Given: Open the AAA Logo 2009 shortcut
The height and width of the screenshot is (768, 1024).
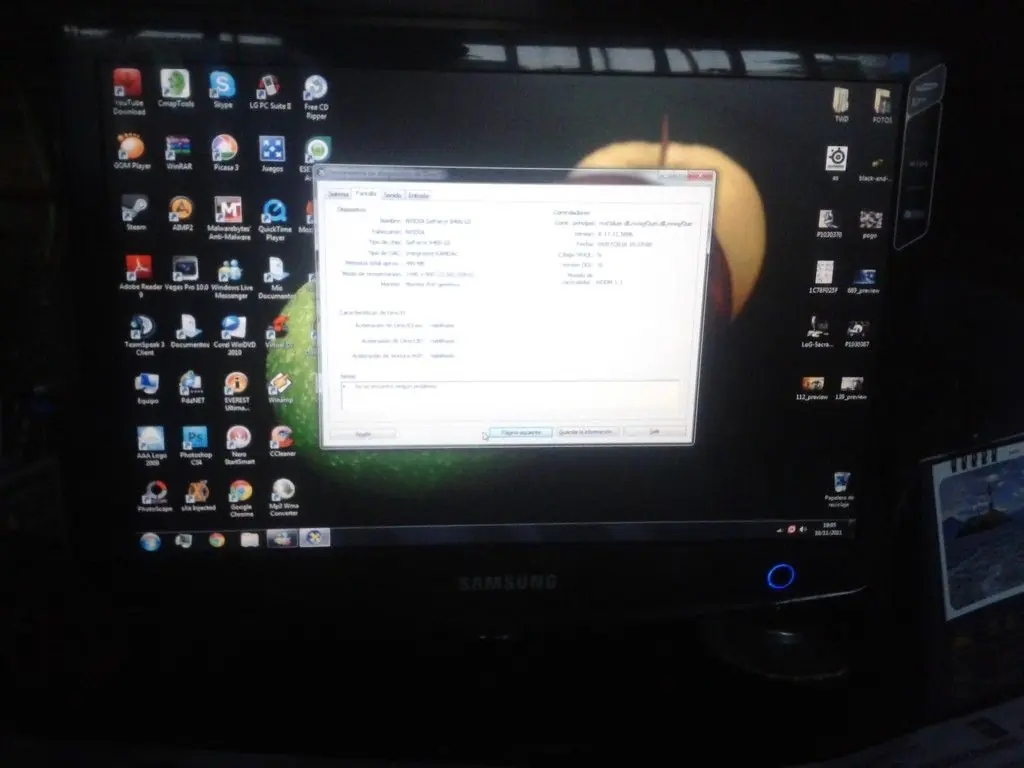Looking at the screenshot, I should click(152, 445).
